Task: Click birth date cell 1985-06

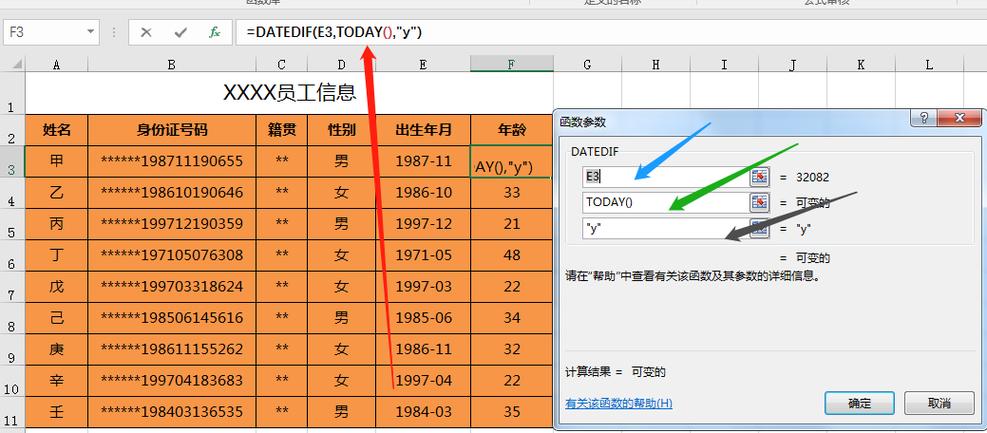Action: tap(423, 318)
